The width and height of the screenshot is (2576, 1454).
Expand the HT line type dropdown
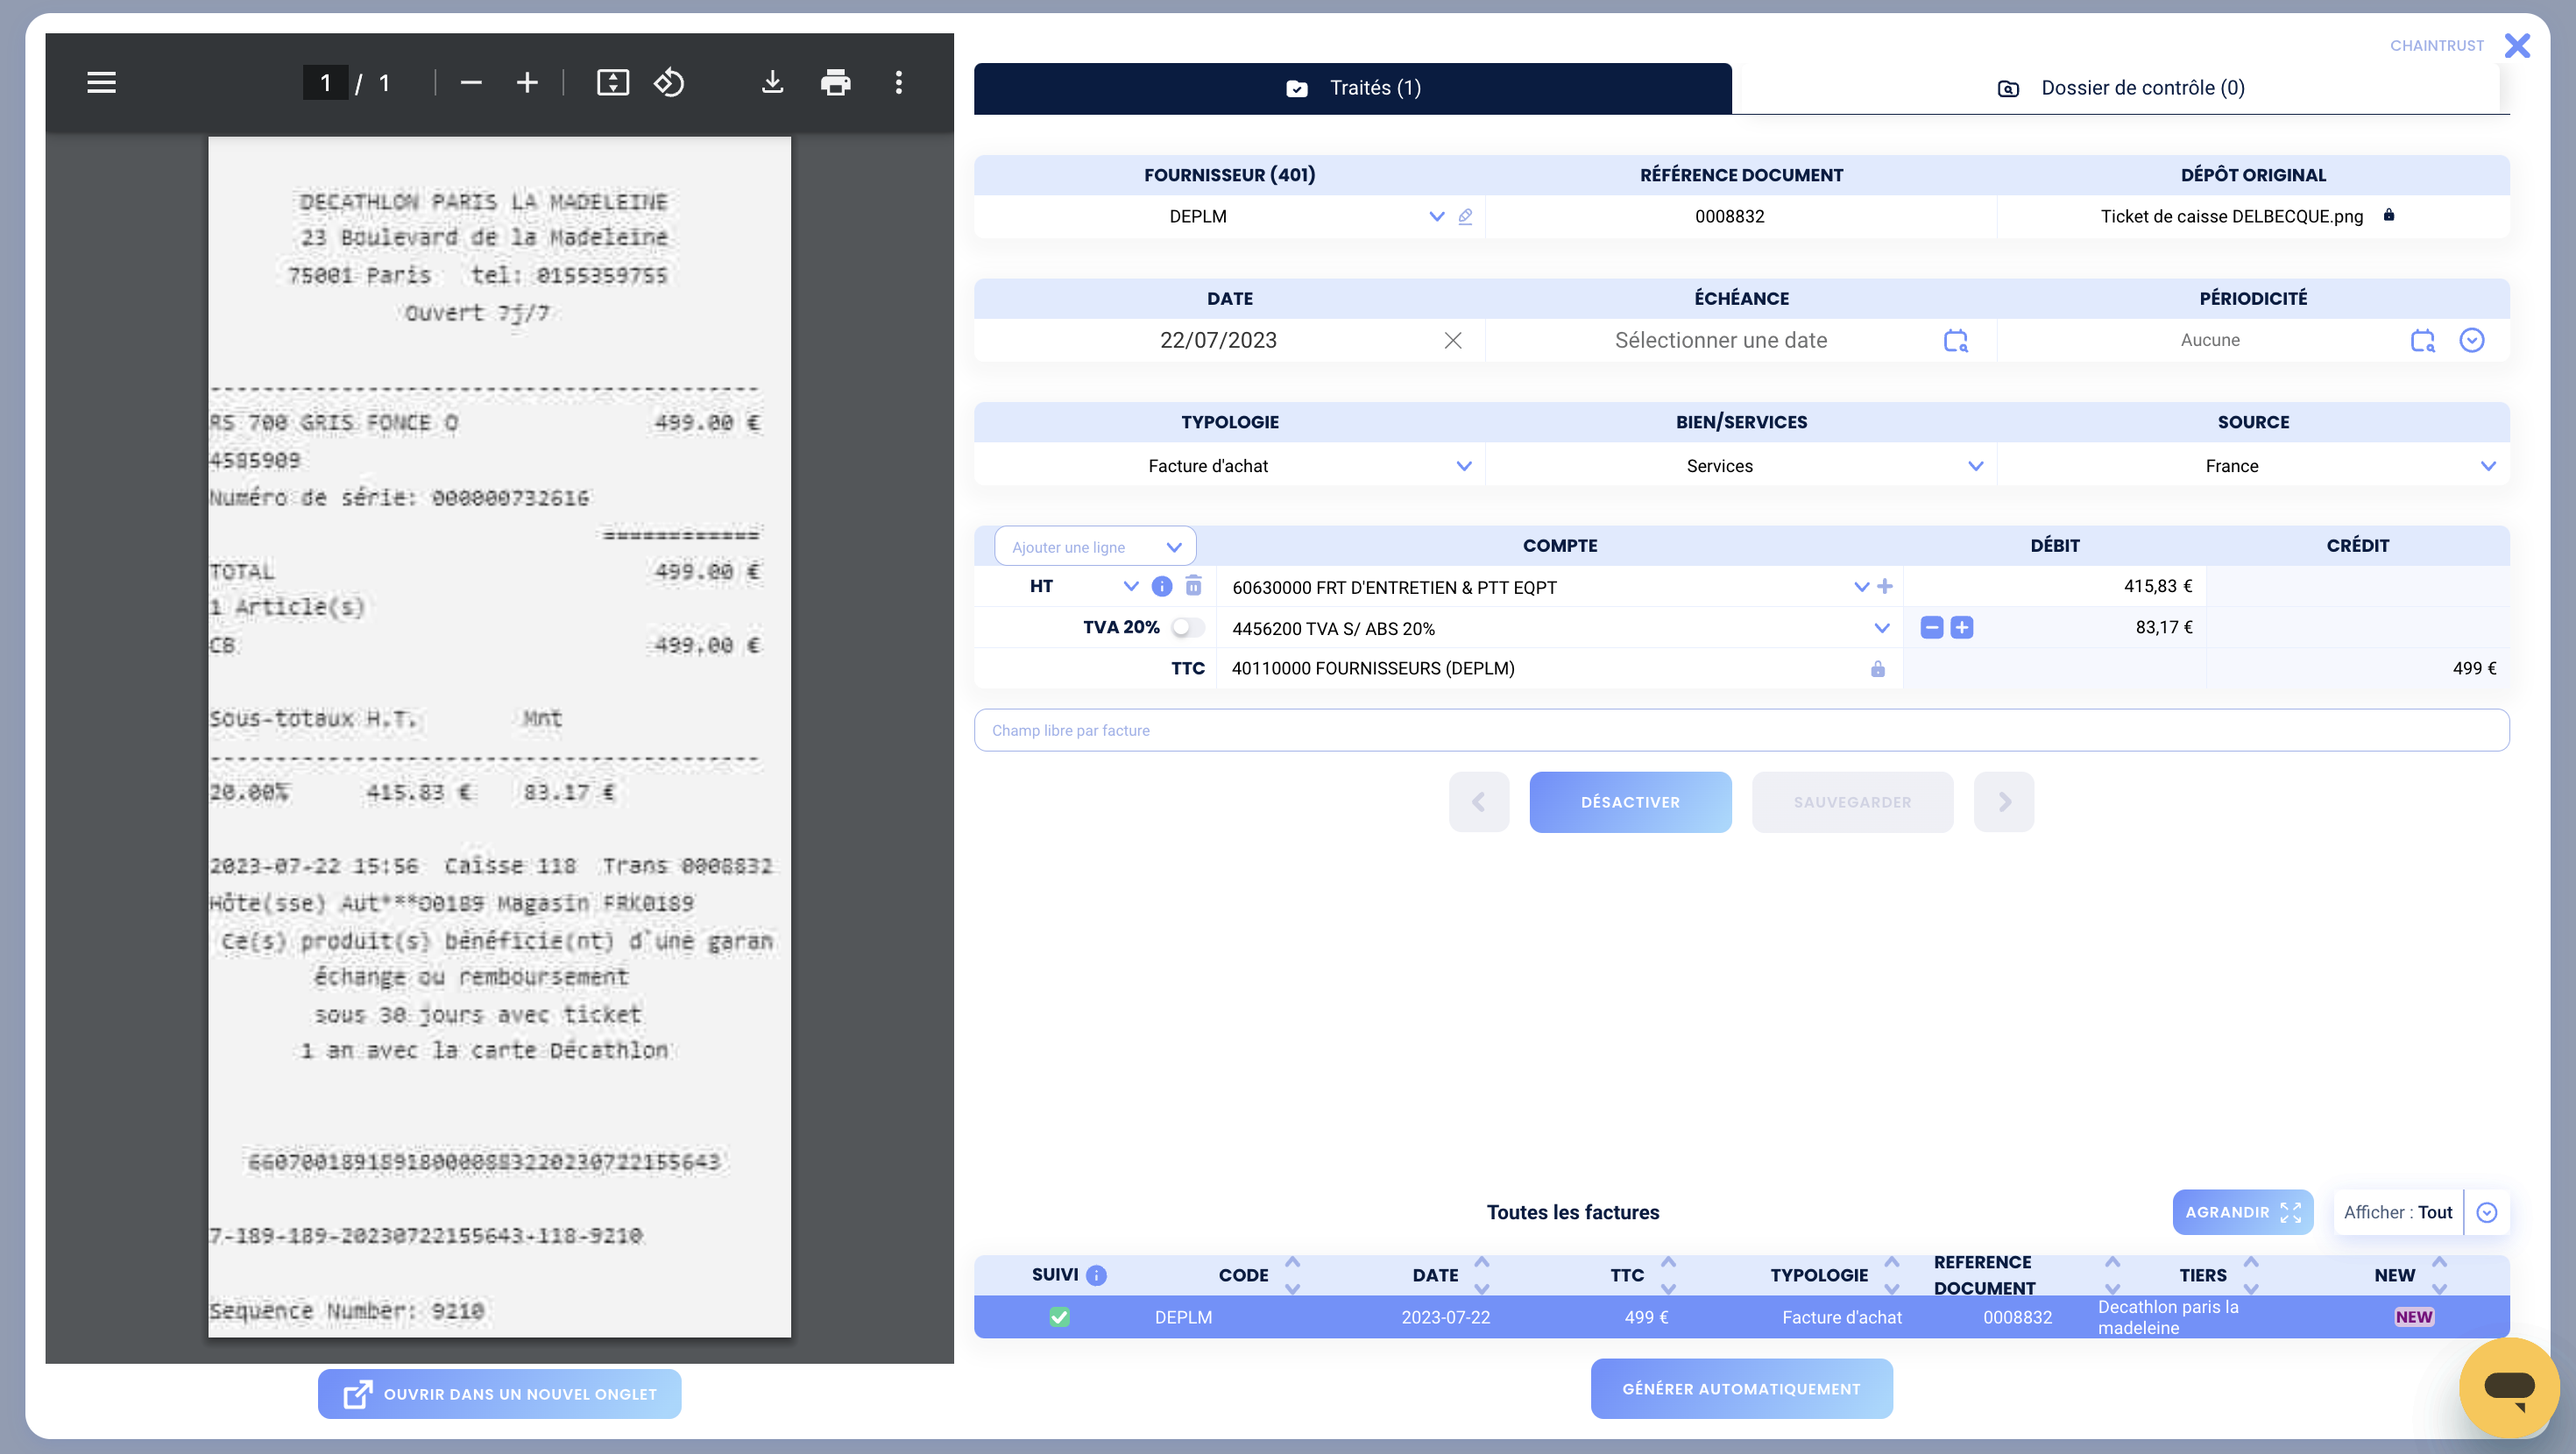click(x=1130, y=586)
